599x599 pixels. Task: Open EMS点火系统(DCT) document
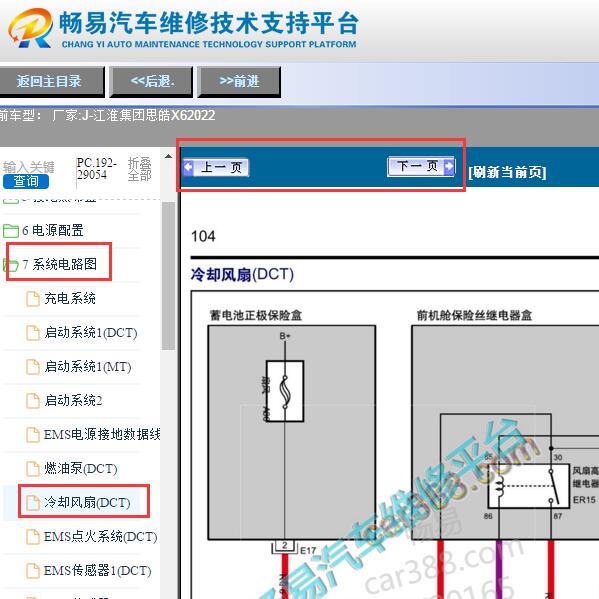pos(100,536)
